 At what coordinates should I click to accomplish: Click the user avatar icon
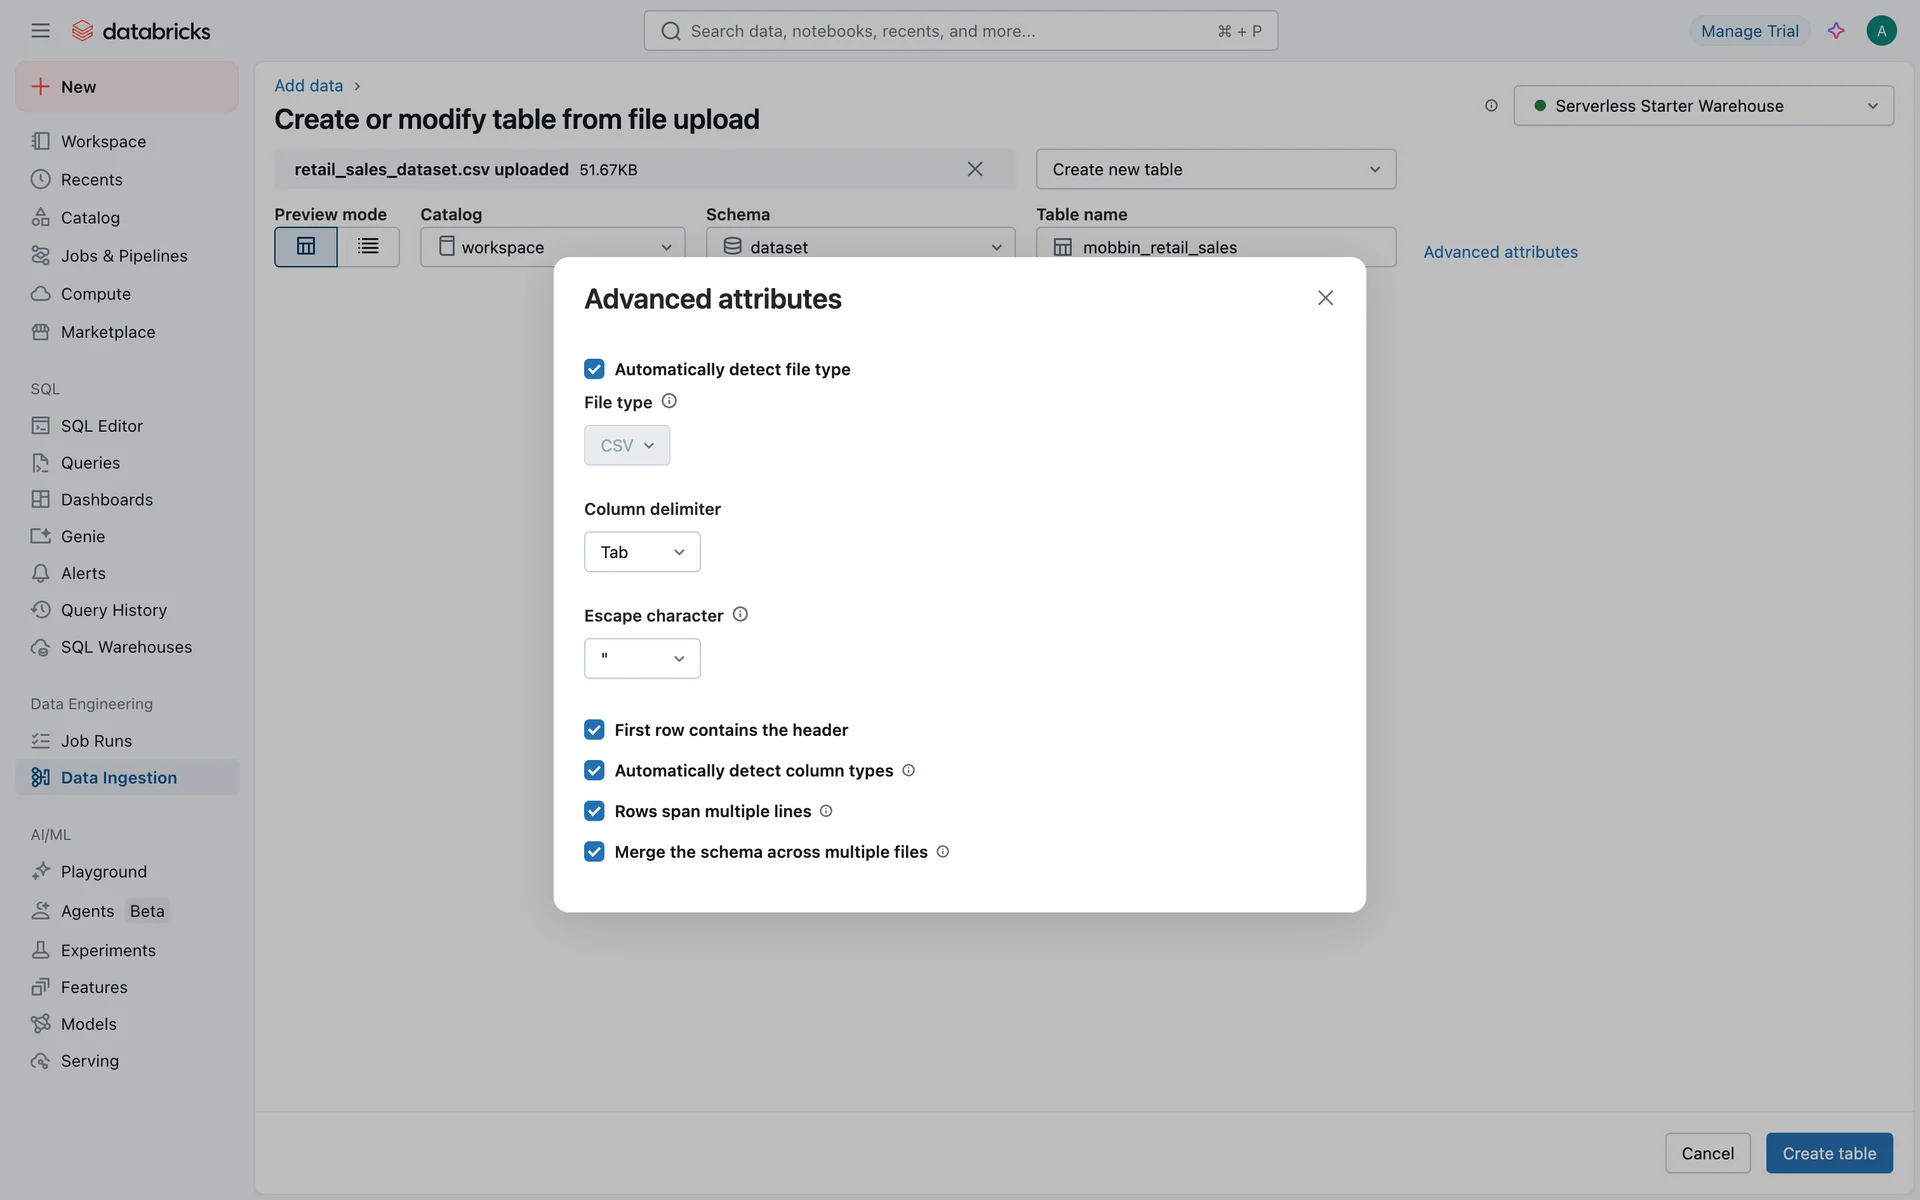(x=1881, y=31)
